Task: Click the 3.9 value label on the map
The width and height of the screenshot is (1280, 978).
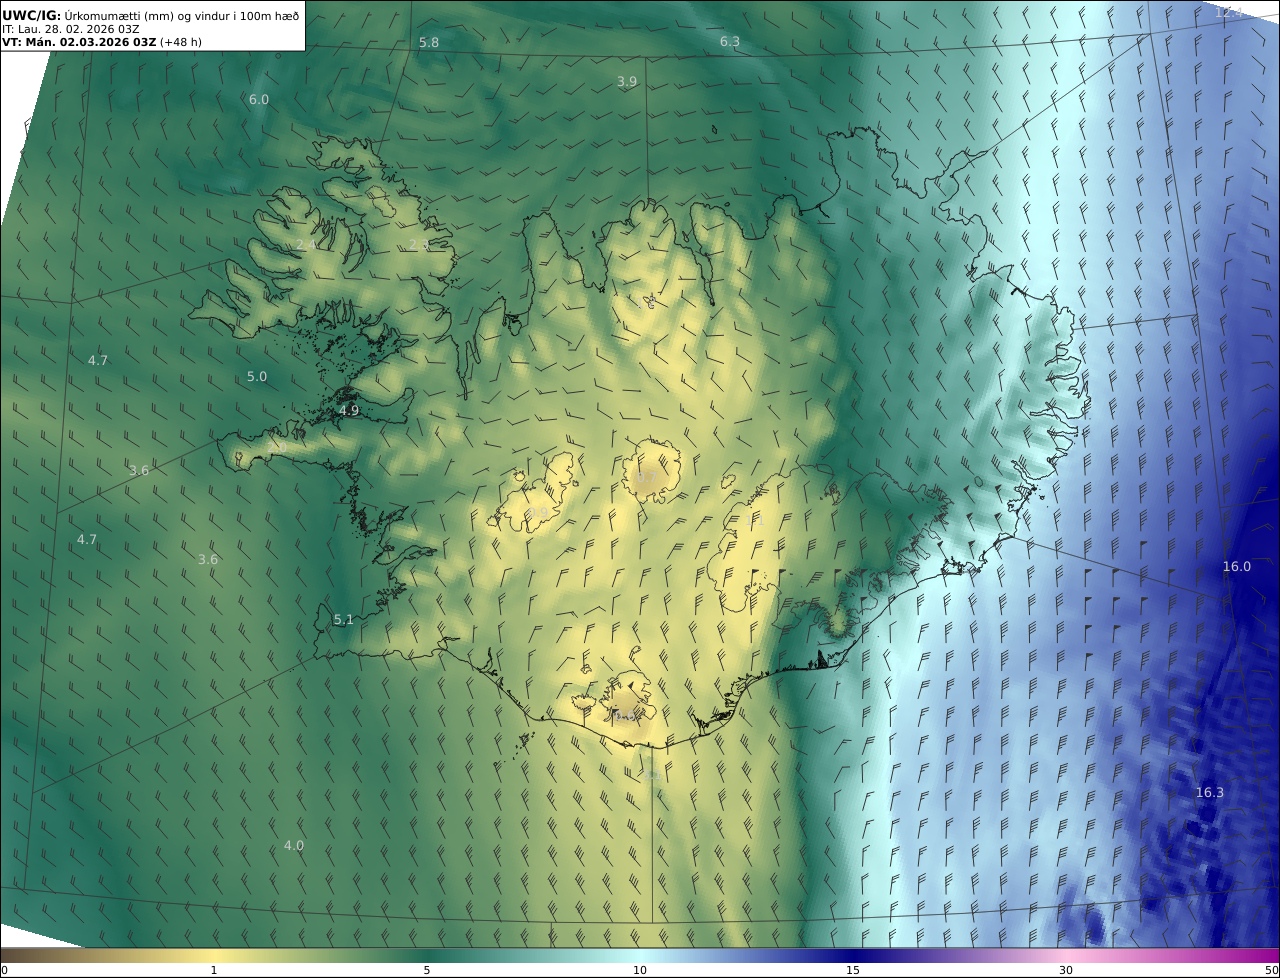Action: (626, 82)
